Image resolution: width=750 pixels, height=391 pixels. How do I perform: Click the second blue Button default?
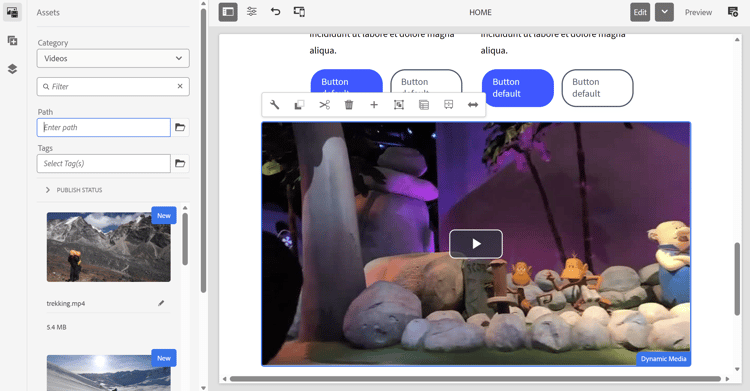(518, 88)
